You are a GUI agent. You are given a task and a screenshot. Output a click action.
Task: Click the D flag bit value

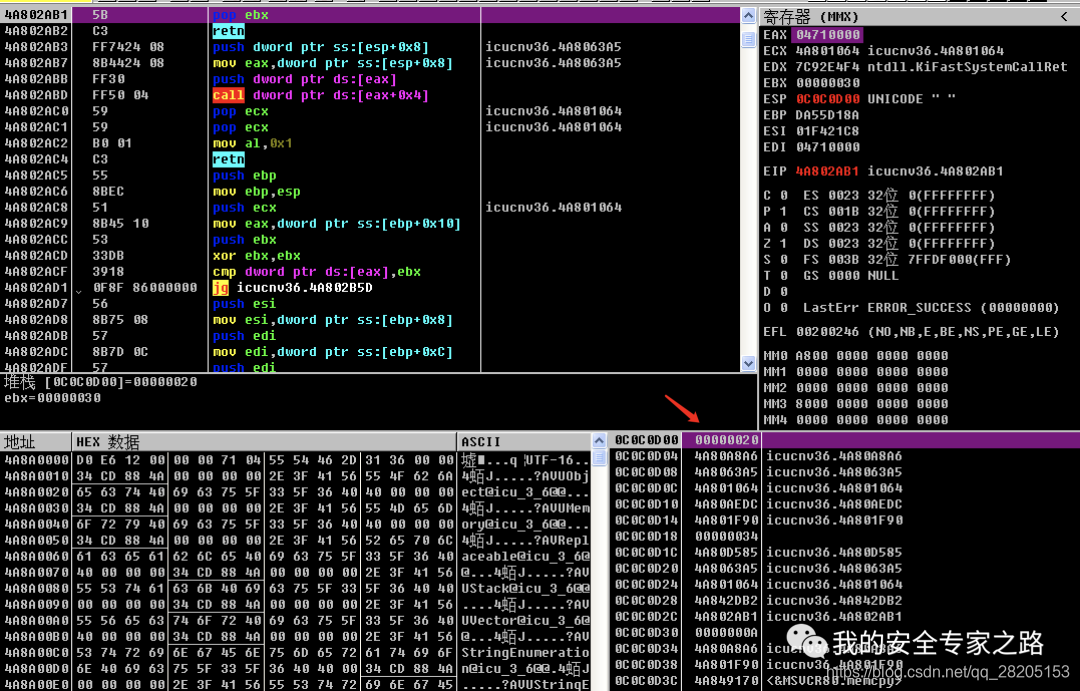(x=784, y=291)
